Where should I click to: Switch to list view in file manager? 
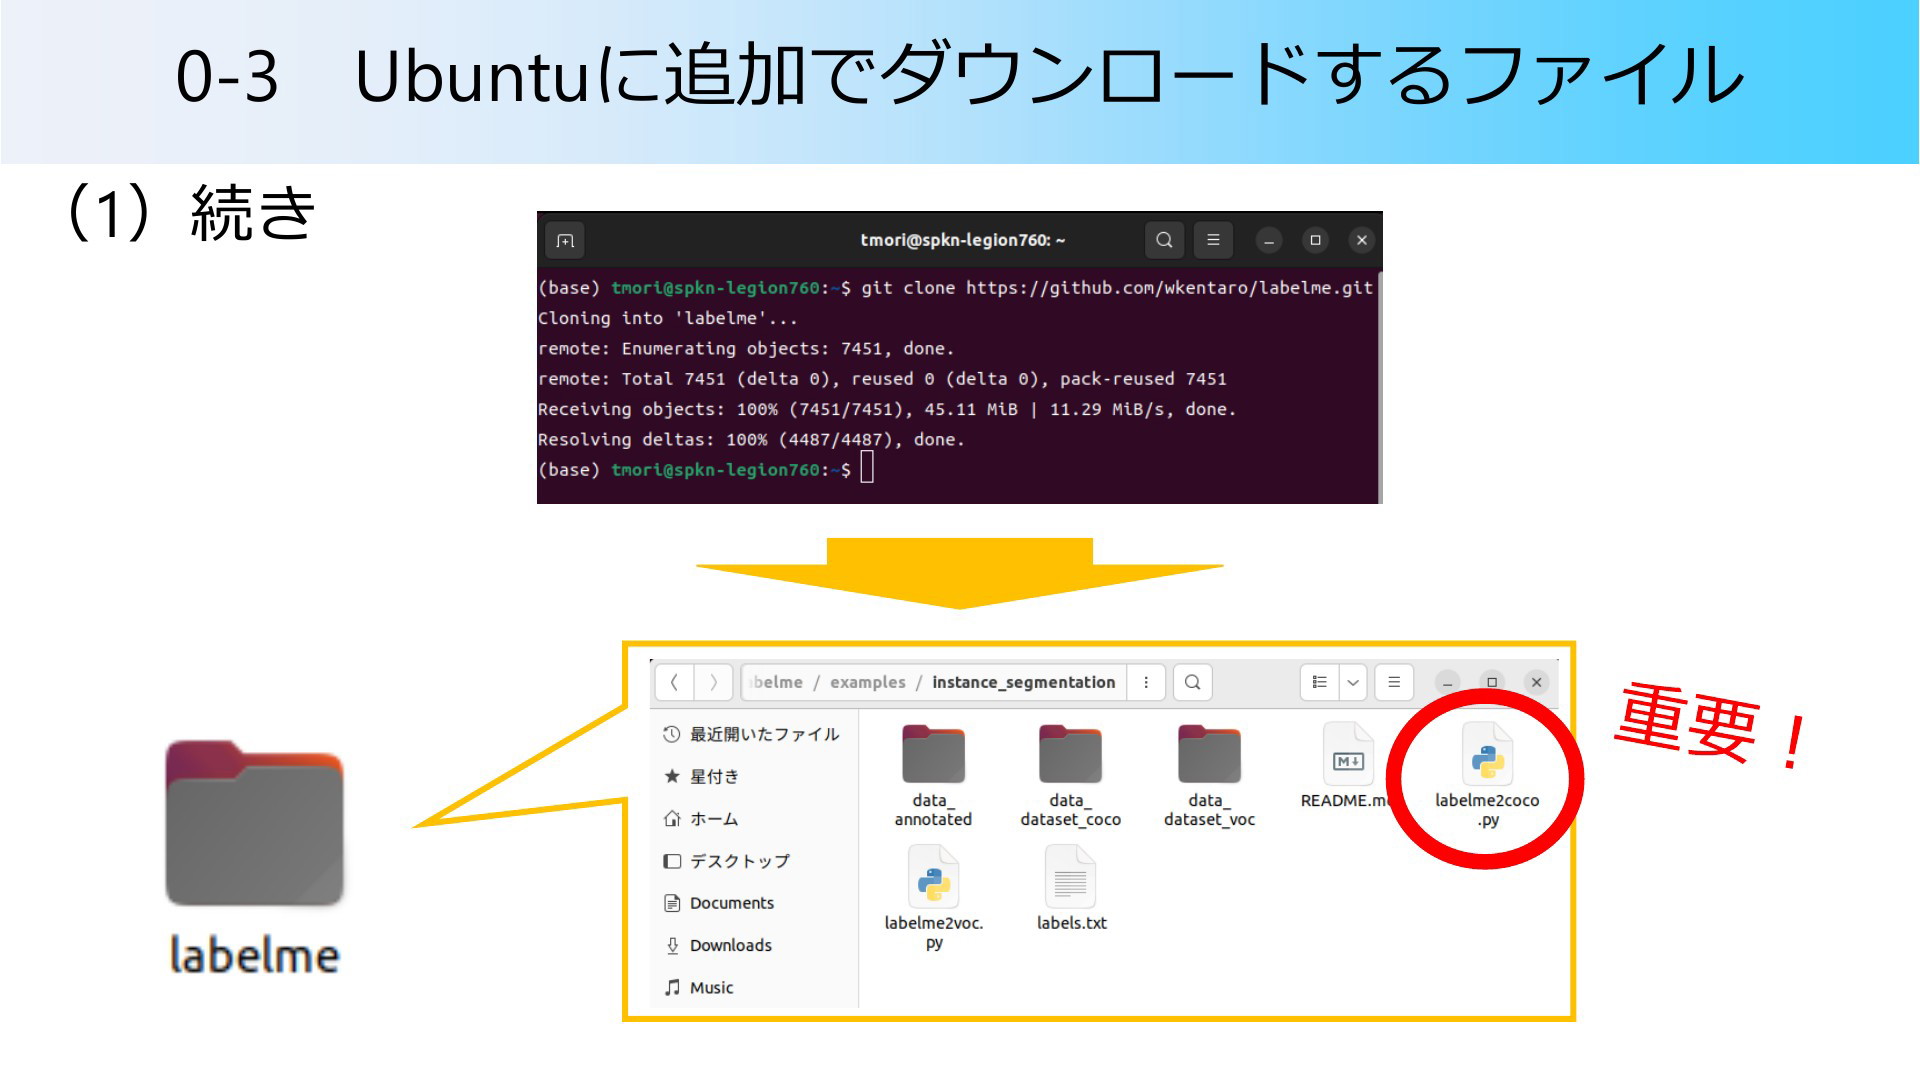[1320, 682]
